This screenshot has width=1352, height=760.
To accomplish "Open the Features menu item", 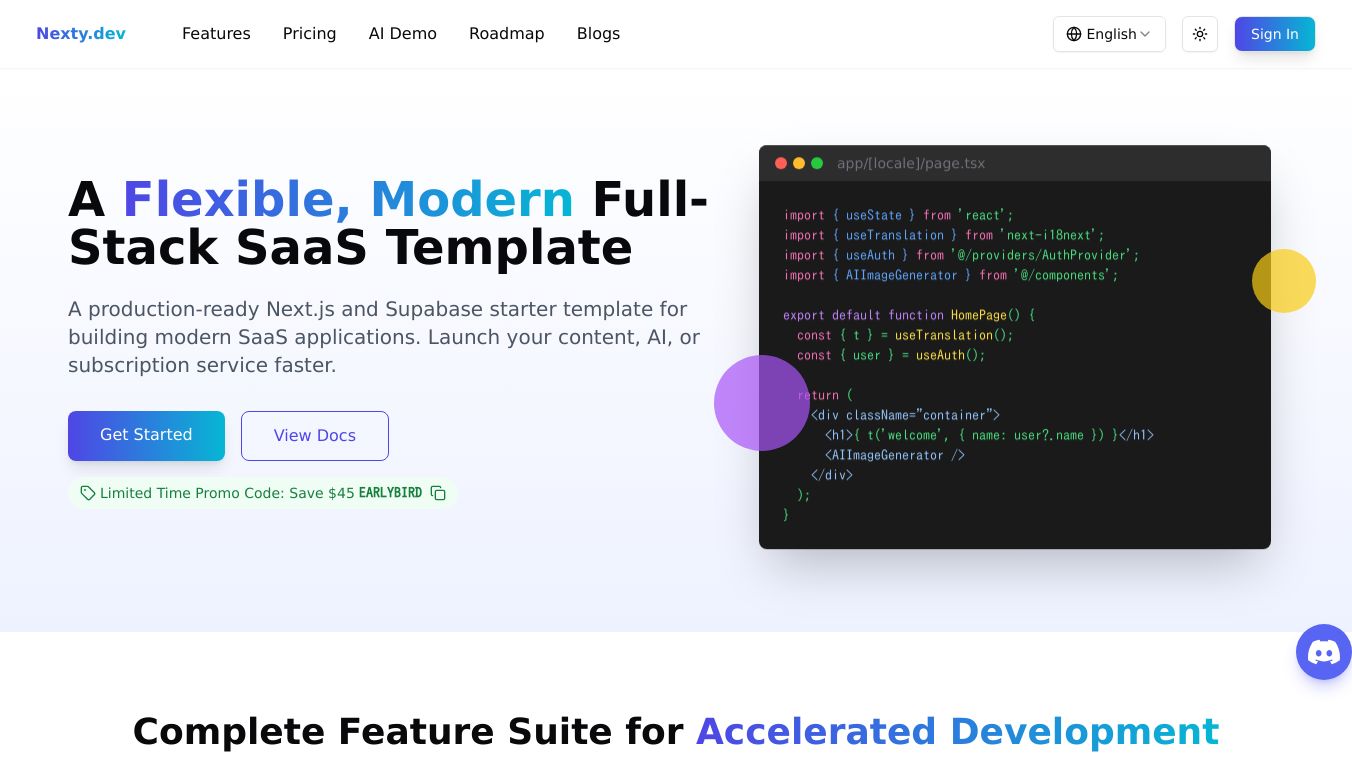I will point(216,34).
